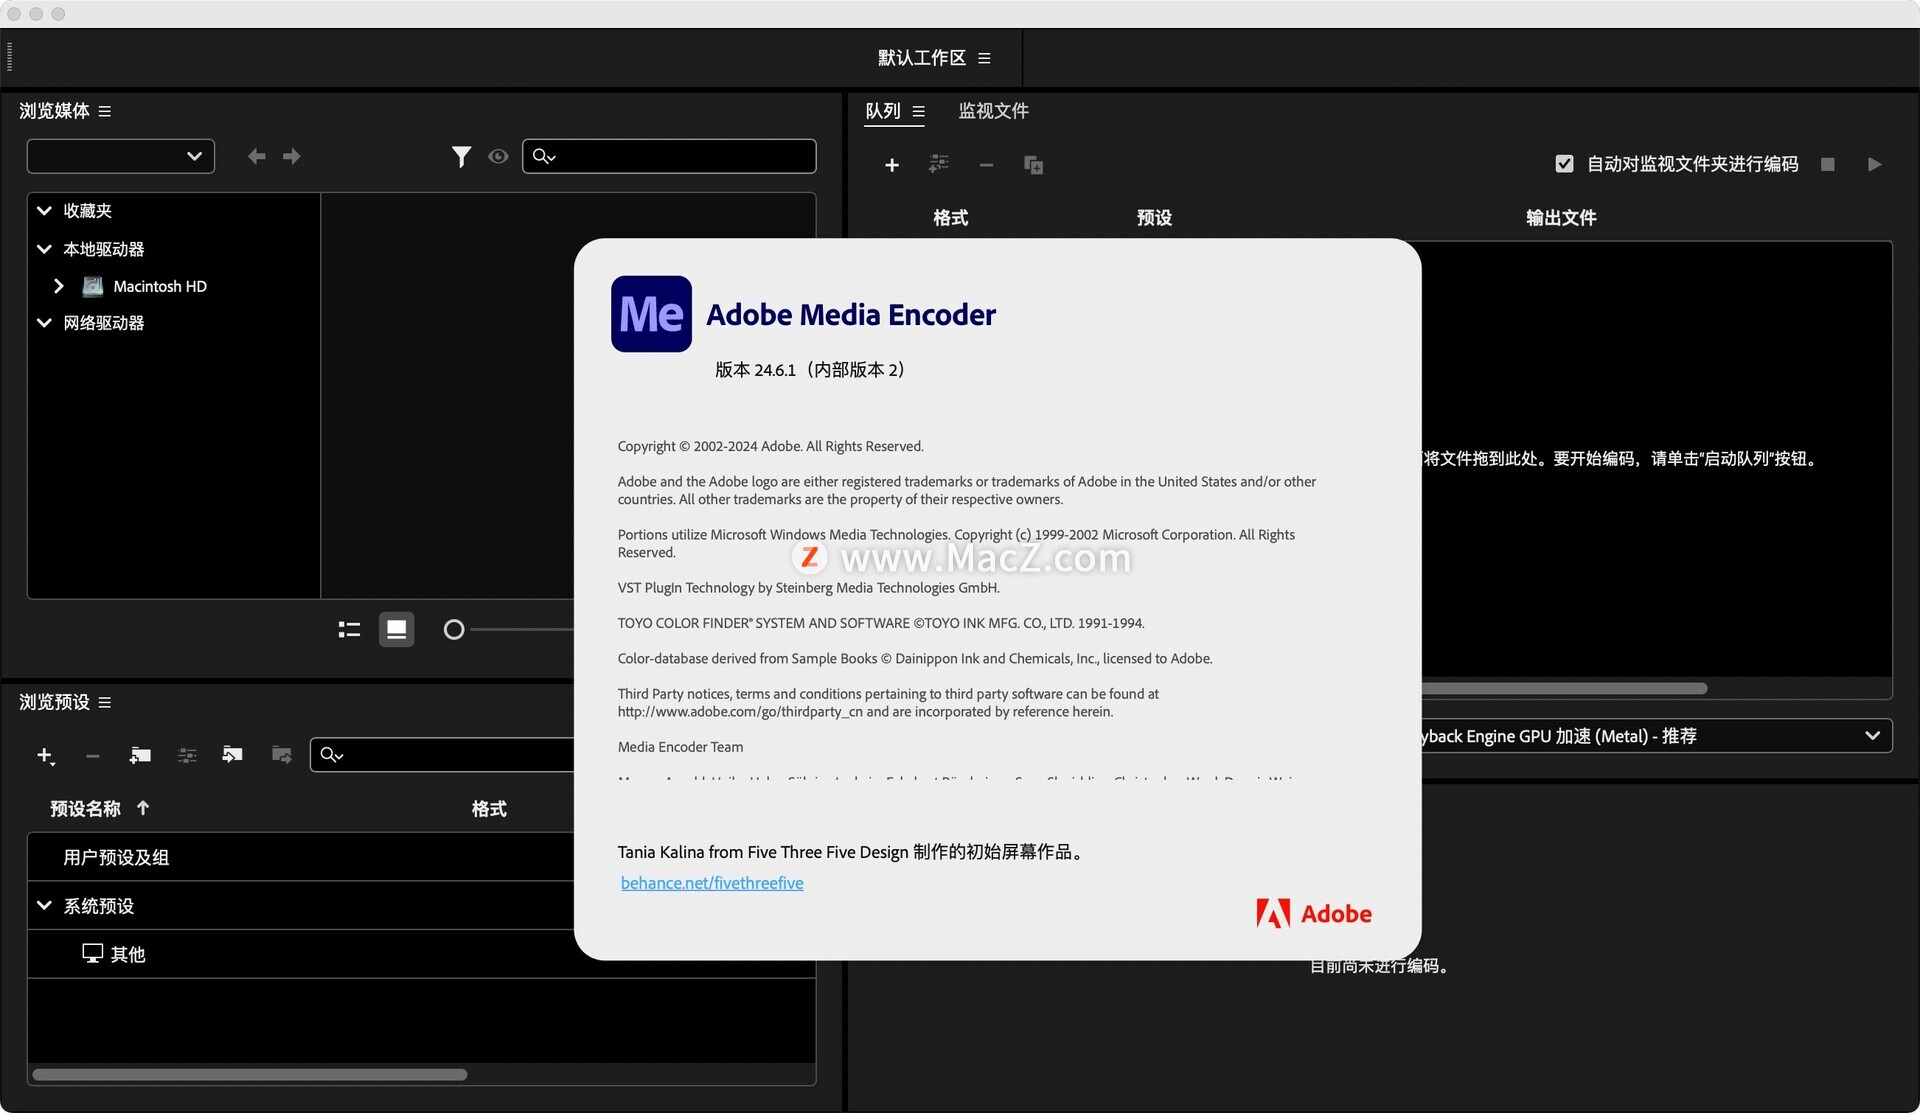Click the preset browser horizontal scrollbar
The width and height of the screenshot is (1920, 1113).
249,1075
